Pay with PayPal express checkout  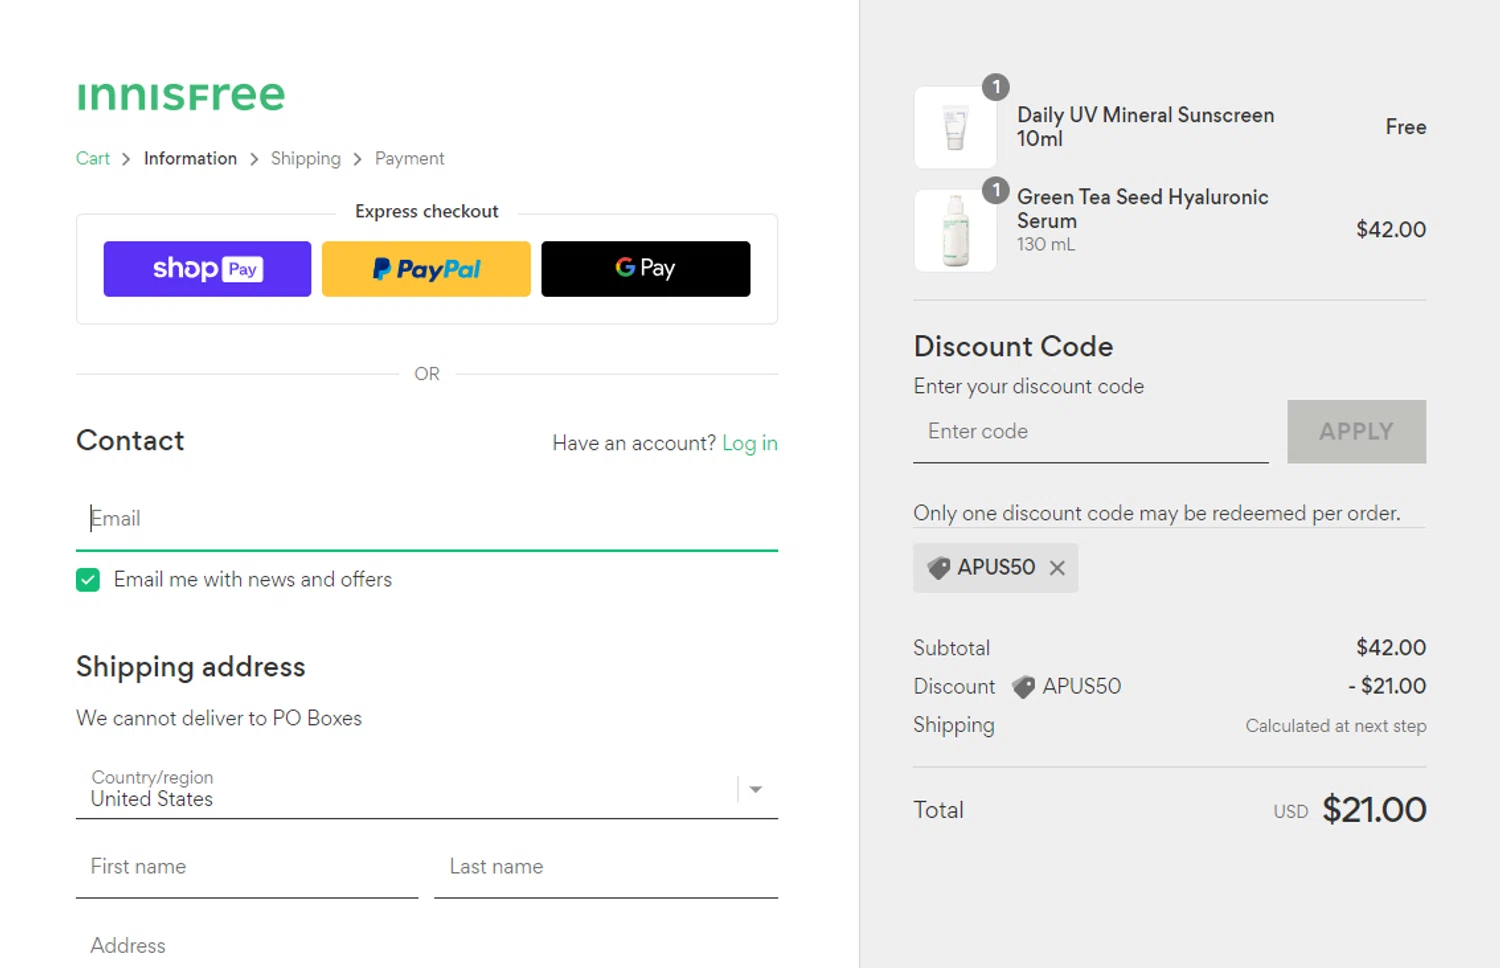click(x=426, y=269)
